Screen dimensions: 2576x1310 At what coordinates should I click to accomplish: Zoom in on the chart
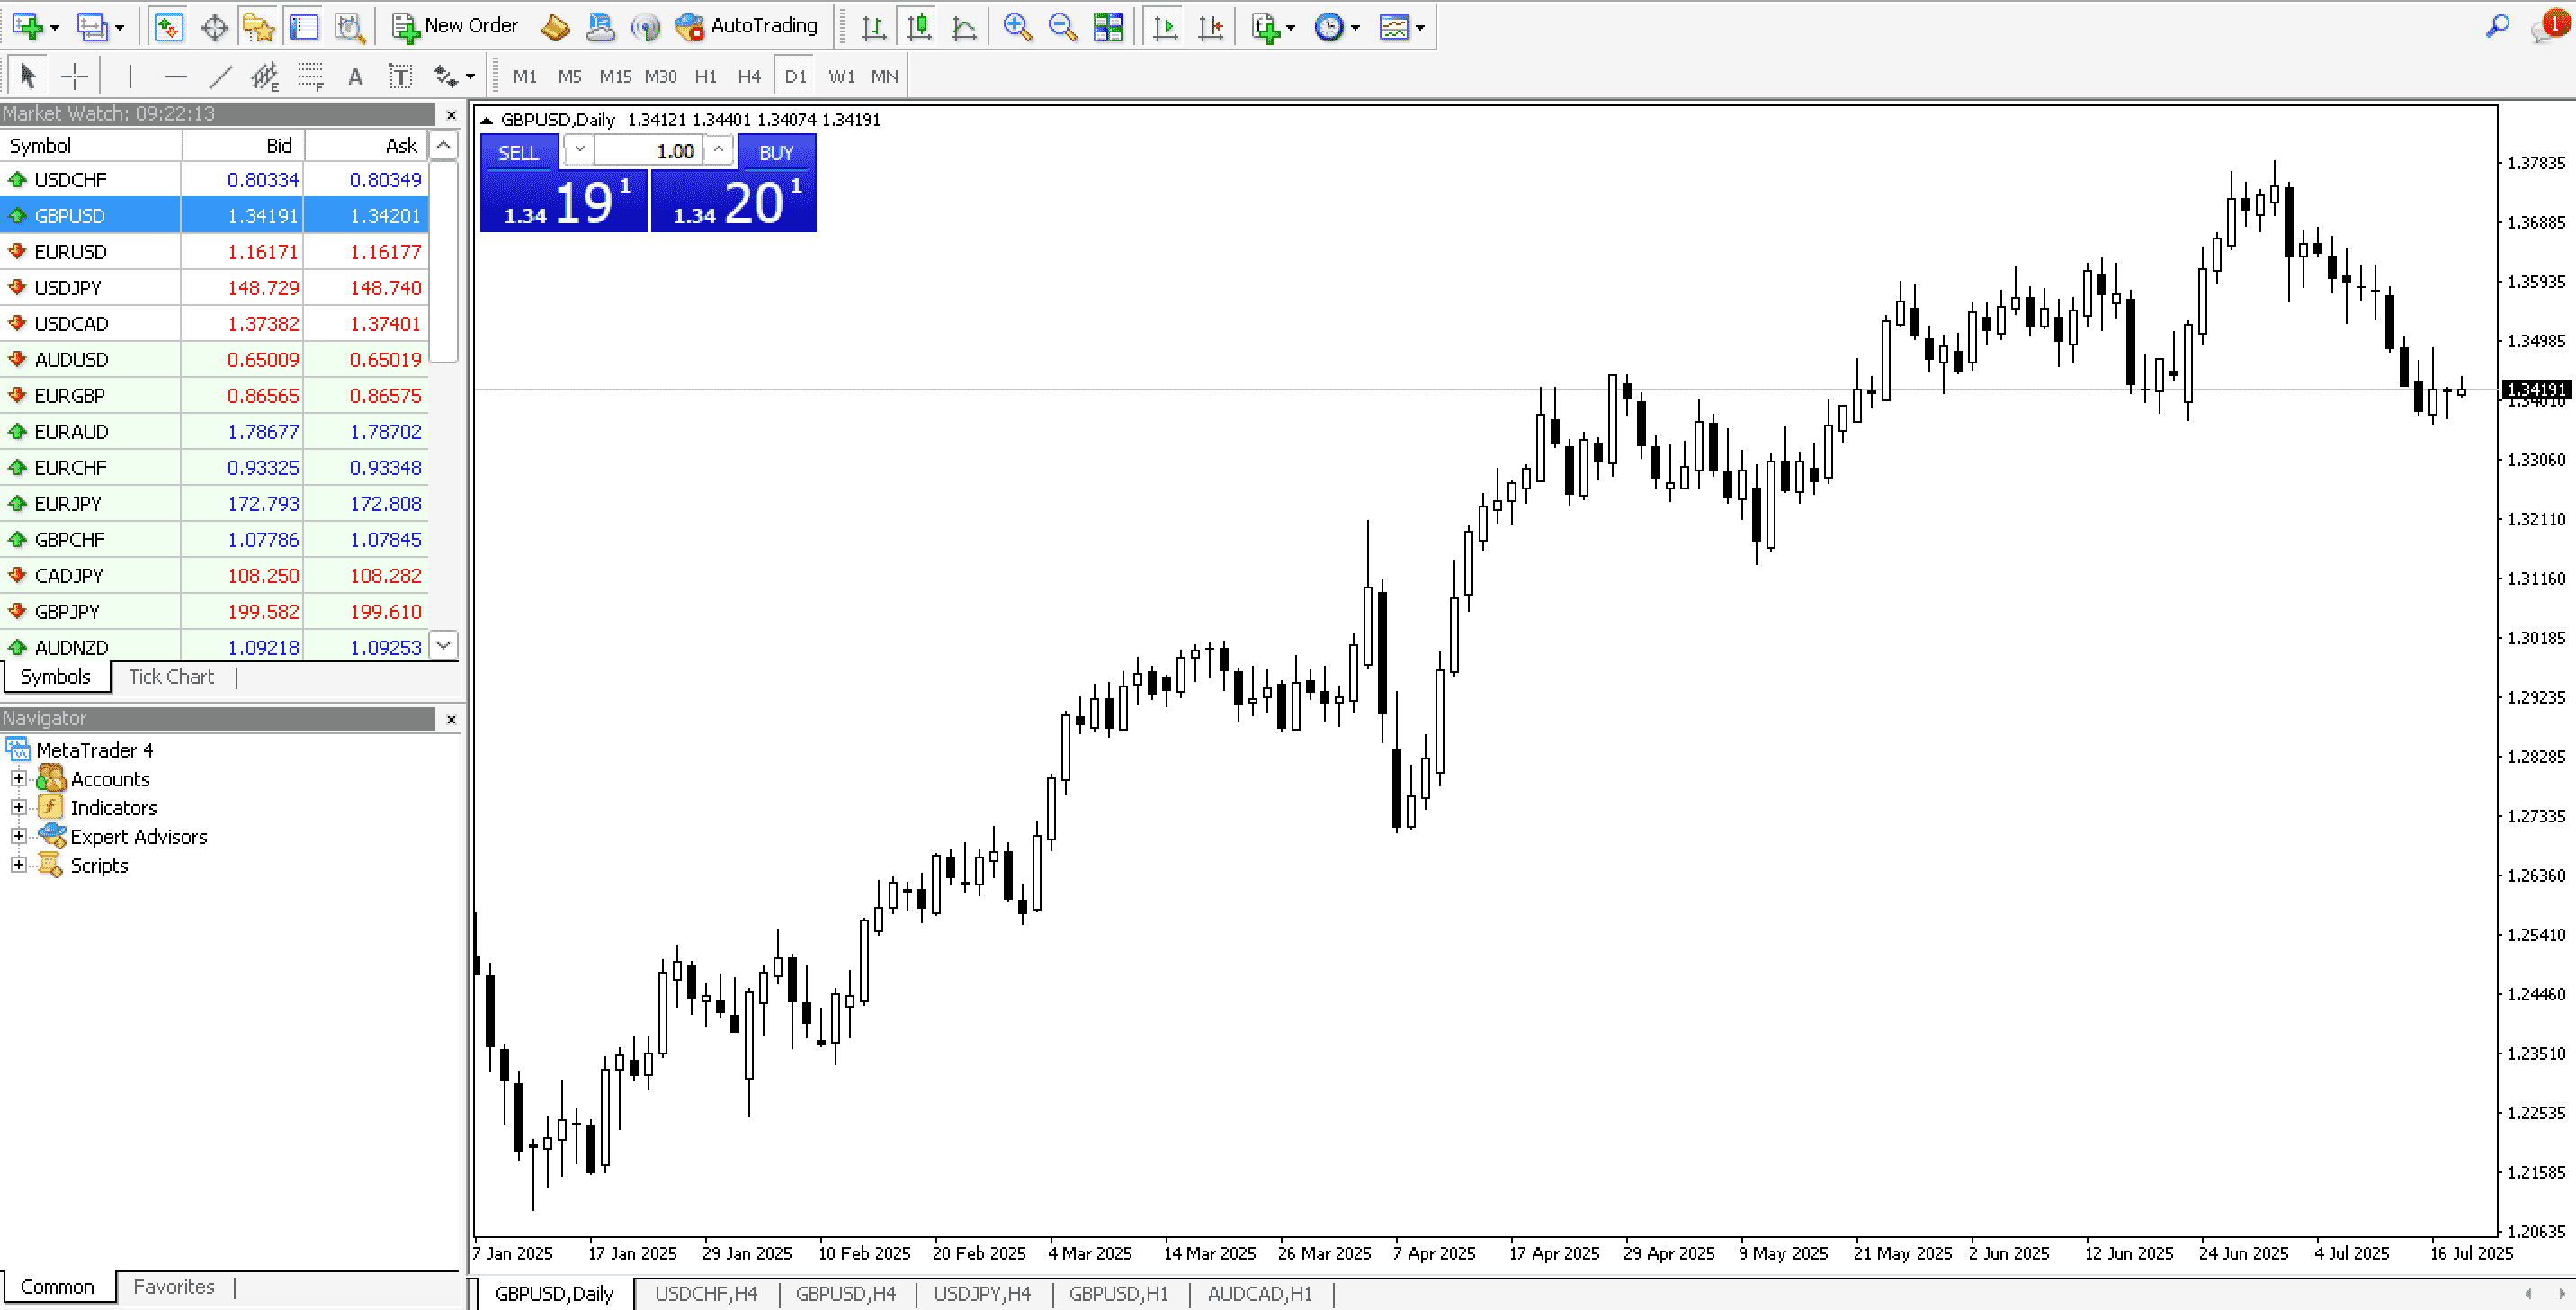coord(1017,26)
